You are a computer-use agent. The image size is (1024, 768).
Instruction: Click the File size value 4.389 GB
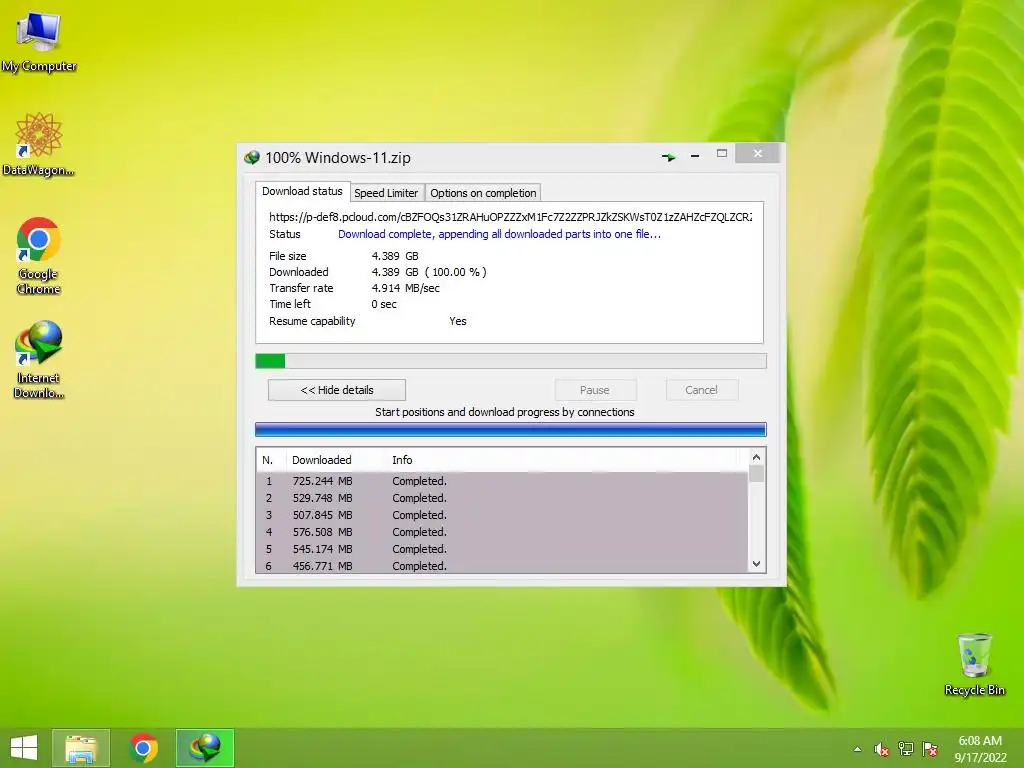(395, 256)
